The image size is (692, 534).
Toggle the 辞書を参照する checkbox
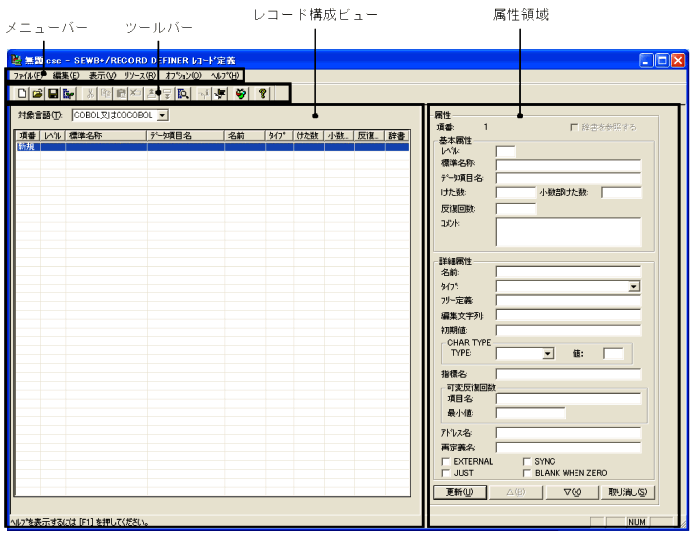tap(574, 127)
